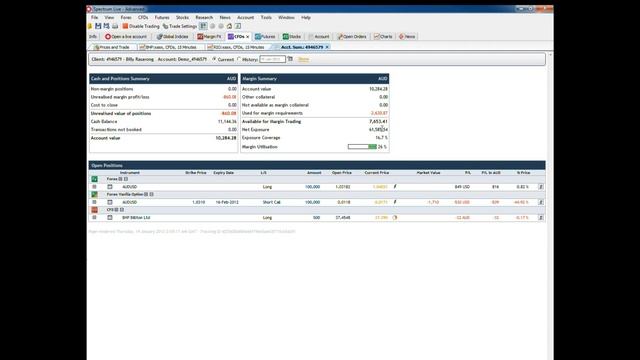
Task: Click the Forex Vanilla Option group icon
Action: (95, 194)
